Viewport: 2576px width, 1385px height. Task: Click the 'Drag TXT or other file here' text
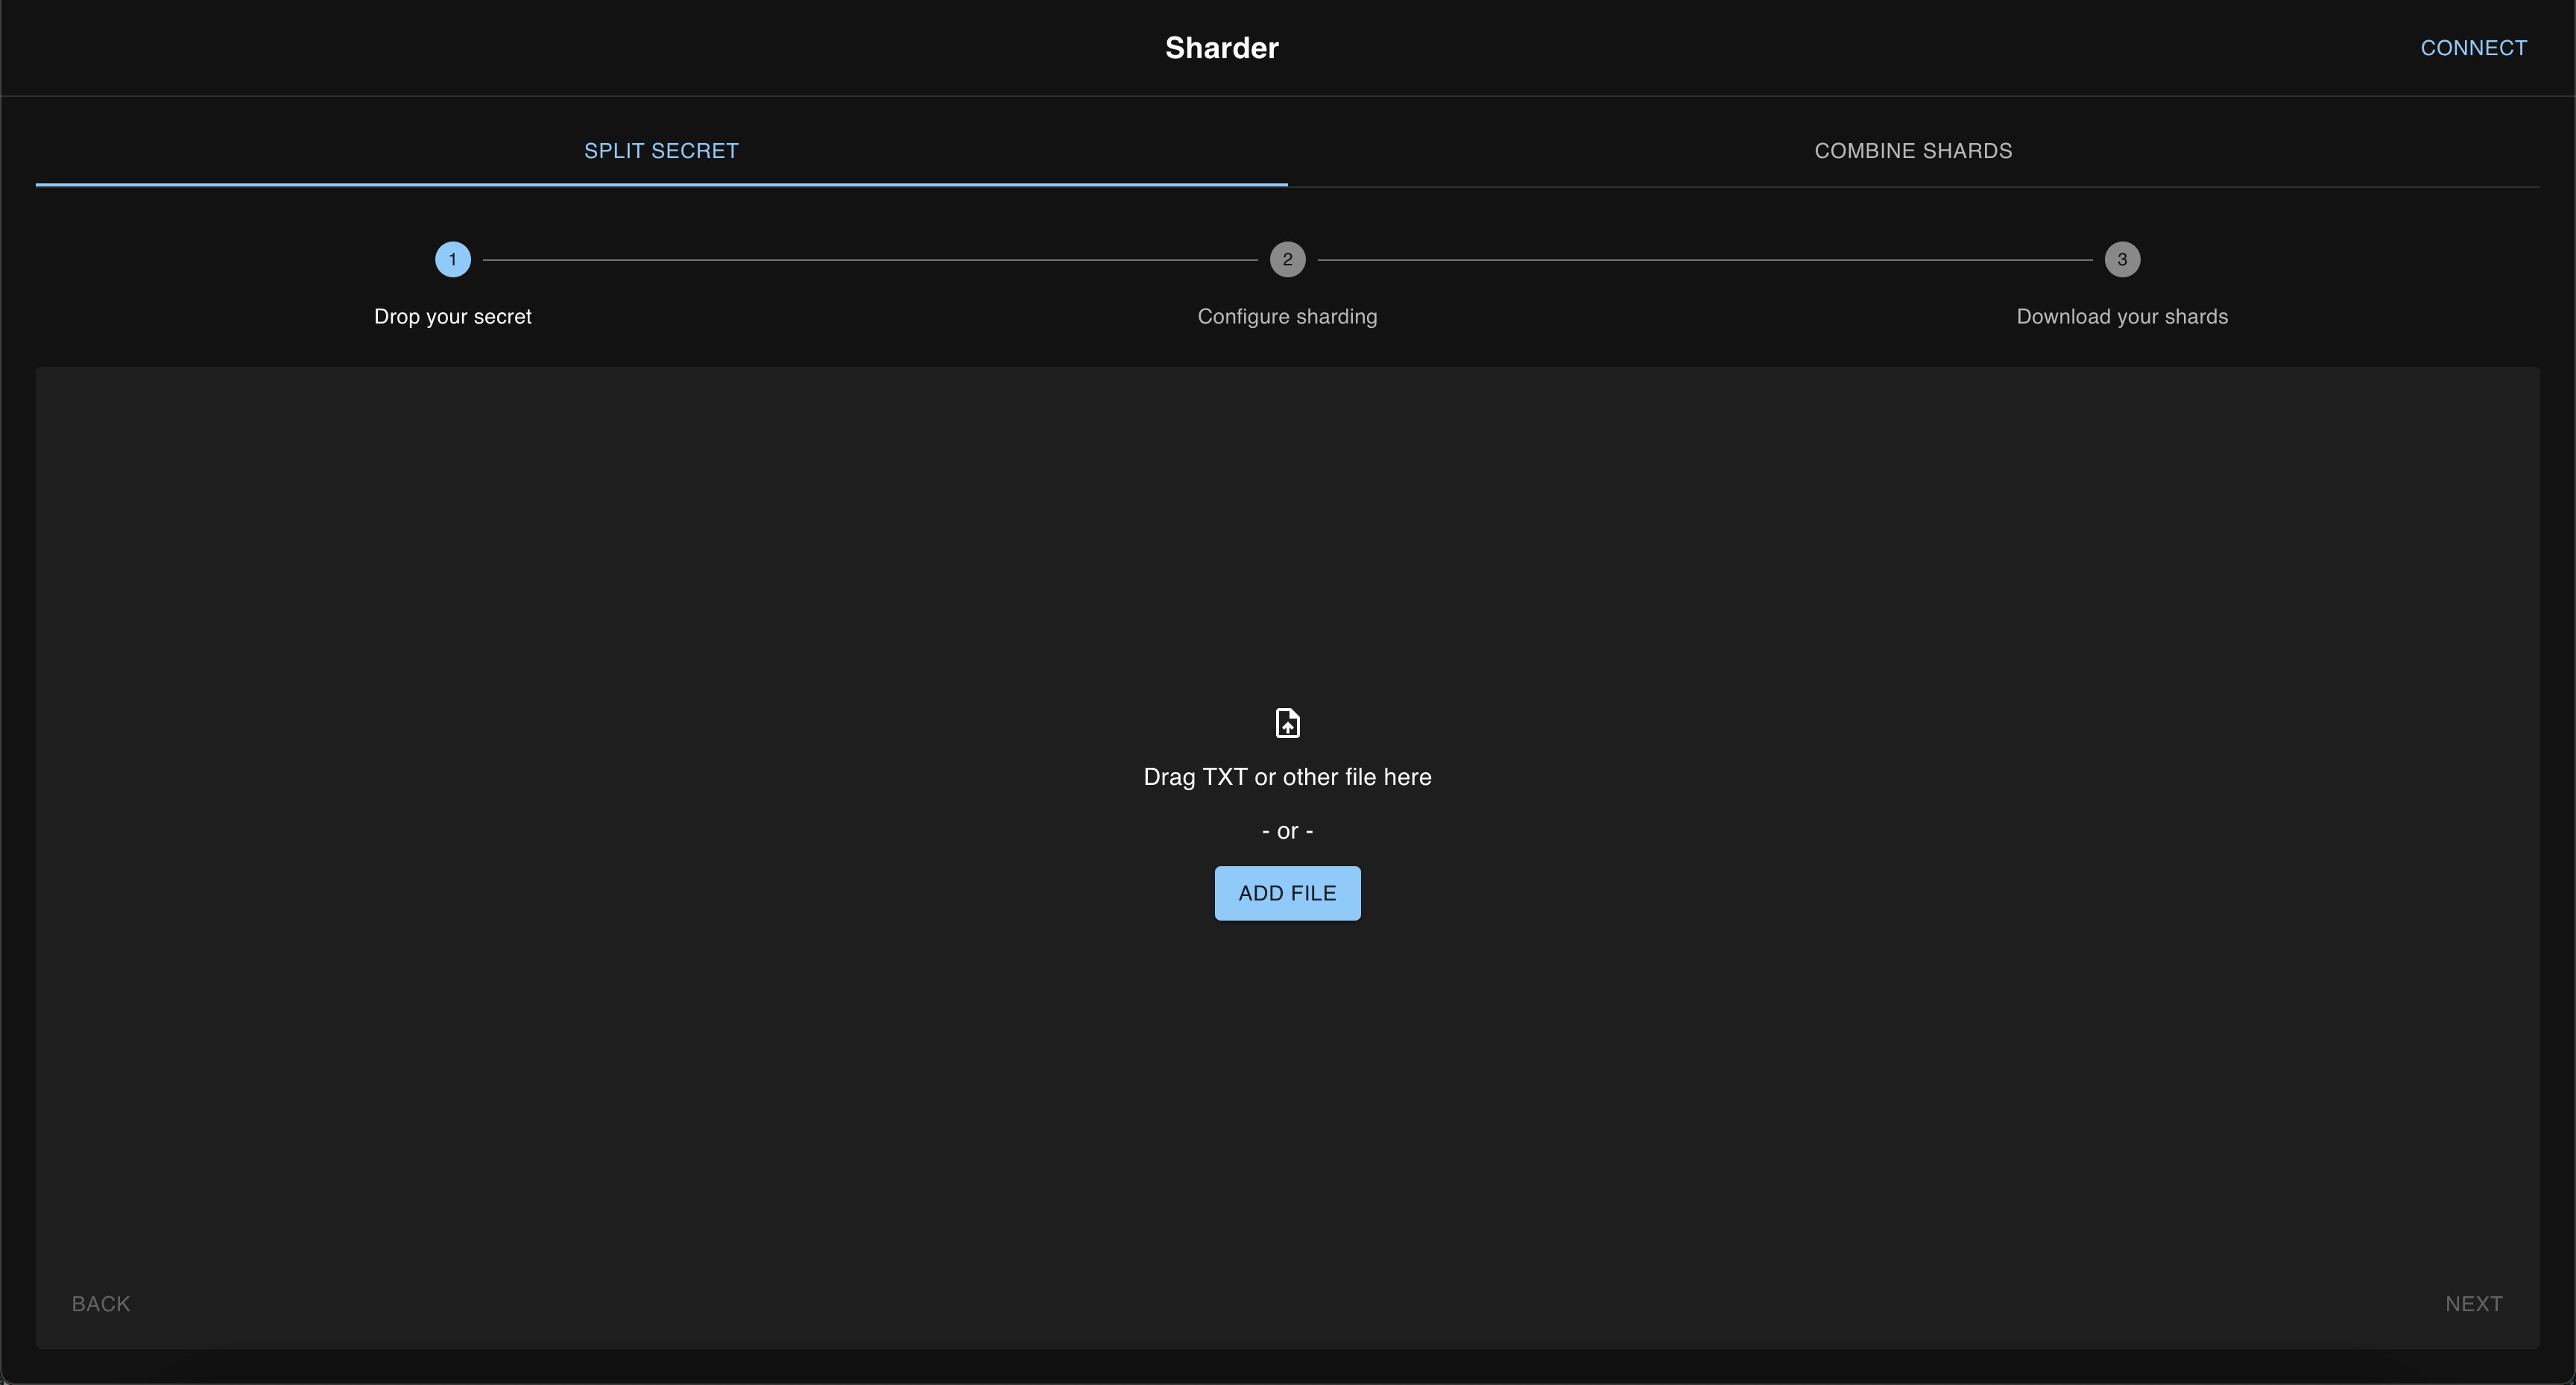click(x=1287, y=777)
